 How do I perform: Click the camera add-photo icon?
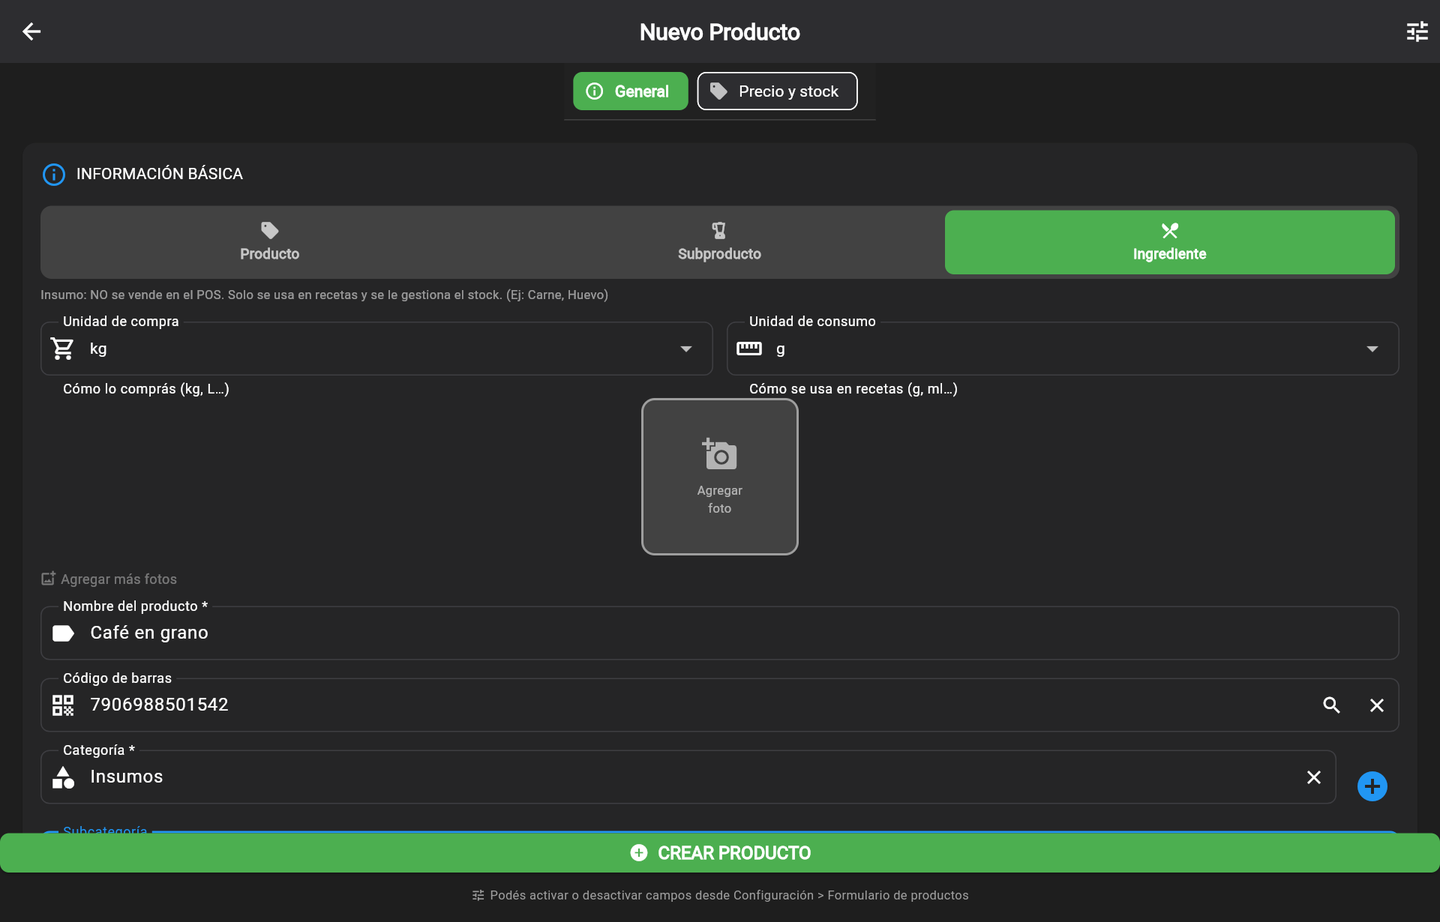tap(719, 454)
